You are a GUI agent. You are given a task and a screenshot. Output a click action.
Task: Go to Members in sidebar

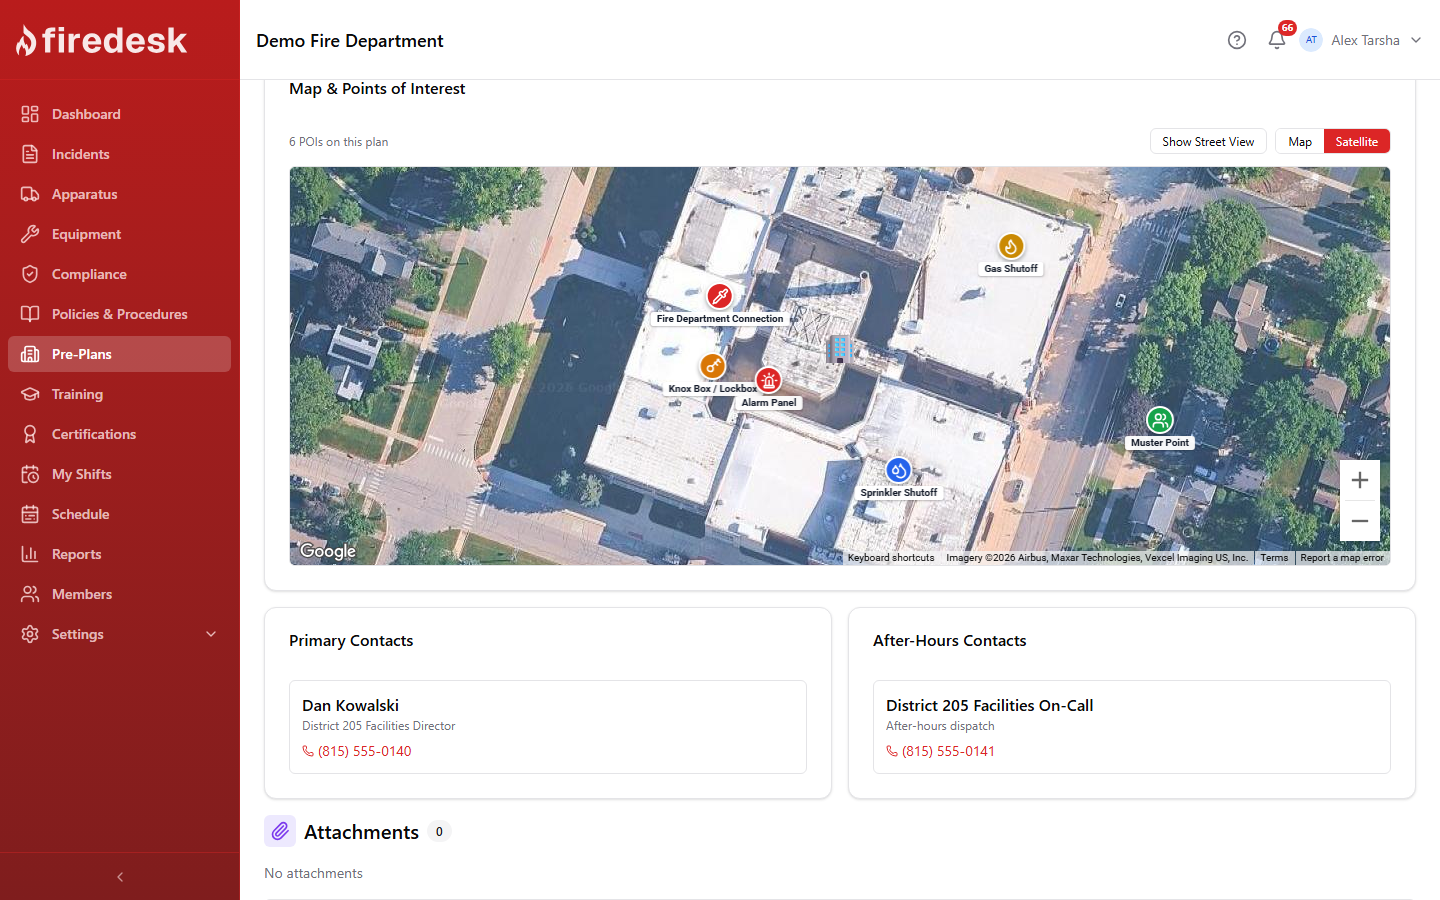(x=119, y=594)
